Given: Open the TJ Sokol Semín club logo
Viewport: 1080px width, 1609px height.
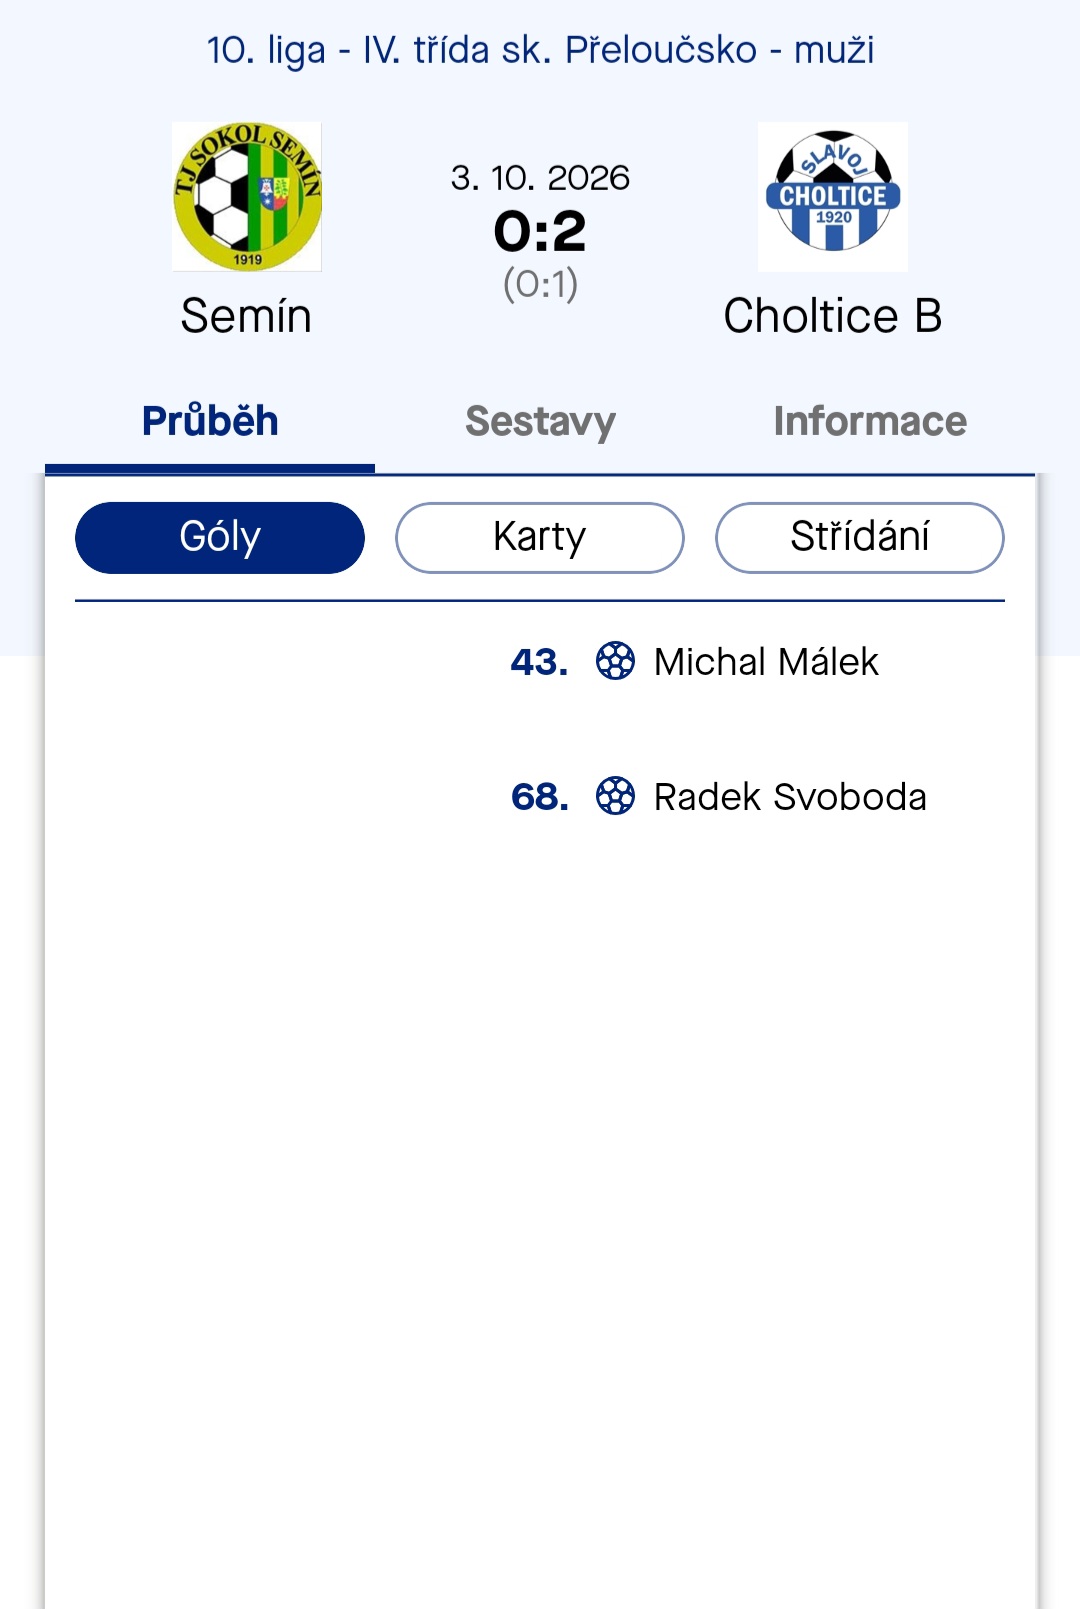Looking at the screenshot, I should (247, 197).
